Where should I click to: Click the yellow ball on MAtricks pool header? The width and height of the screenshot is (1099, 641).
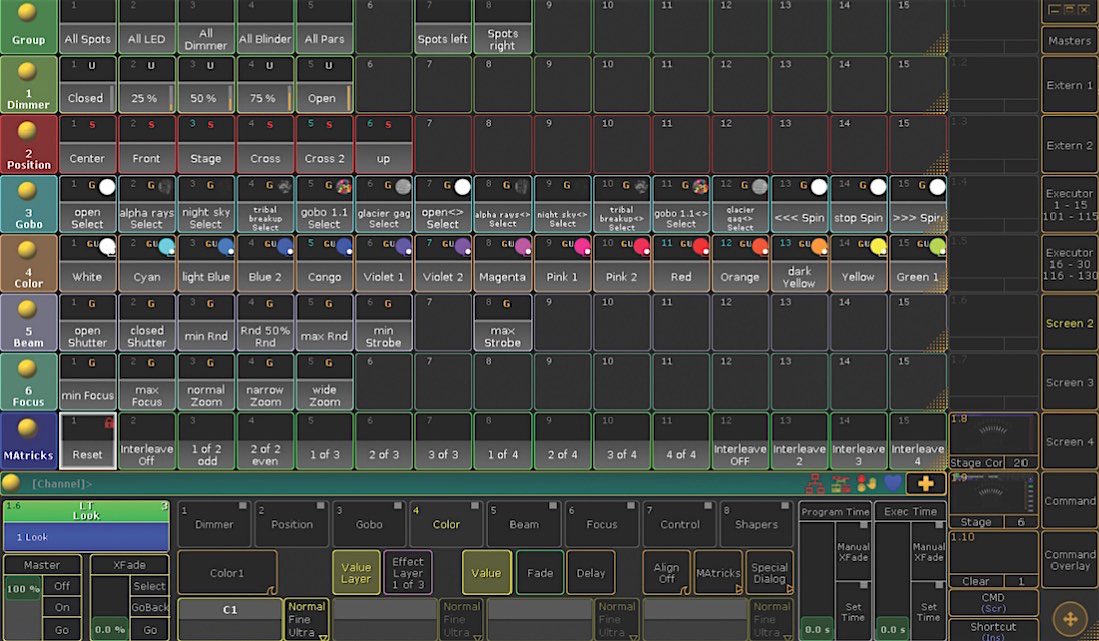point(27,427)
